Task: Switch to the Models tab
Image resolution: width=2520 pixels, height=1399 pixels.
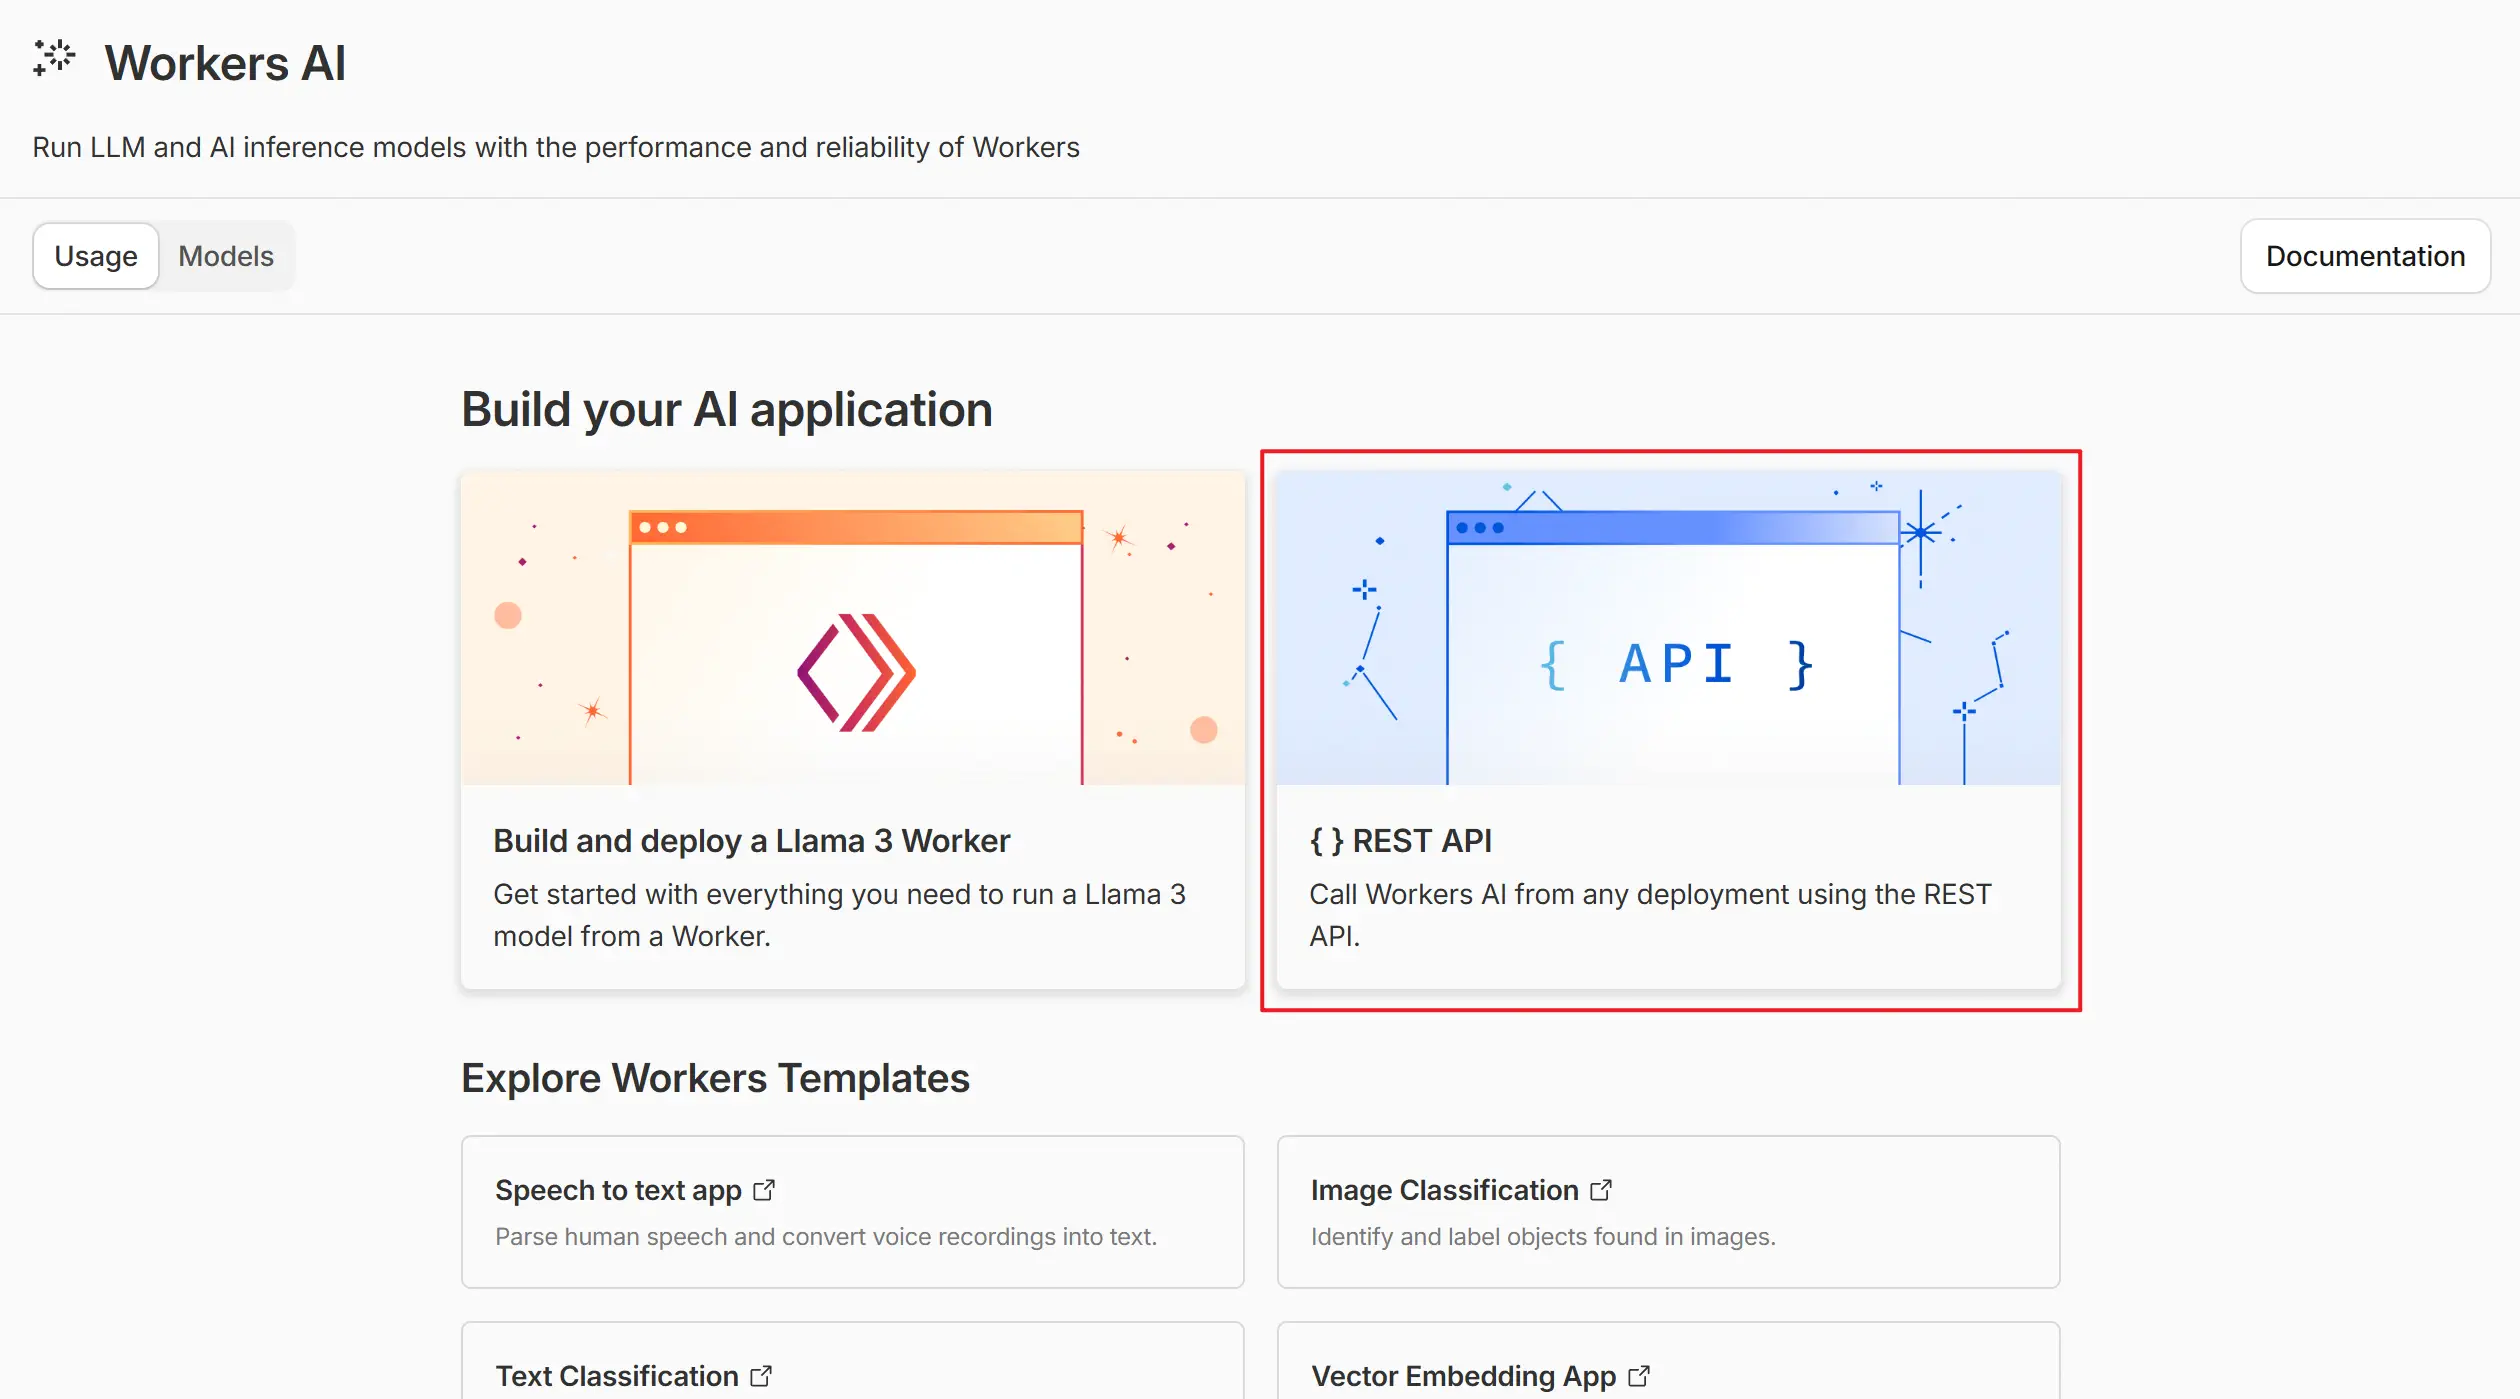Action: pyautogui.click(x=226, y=256)
